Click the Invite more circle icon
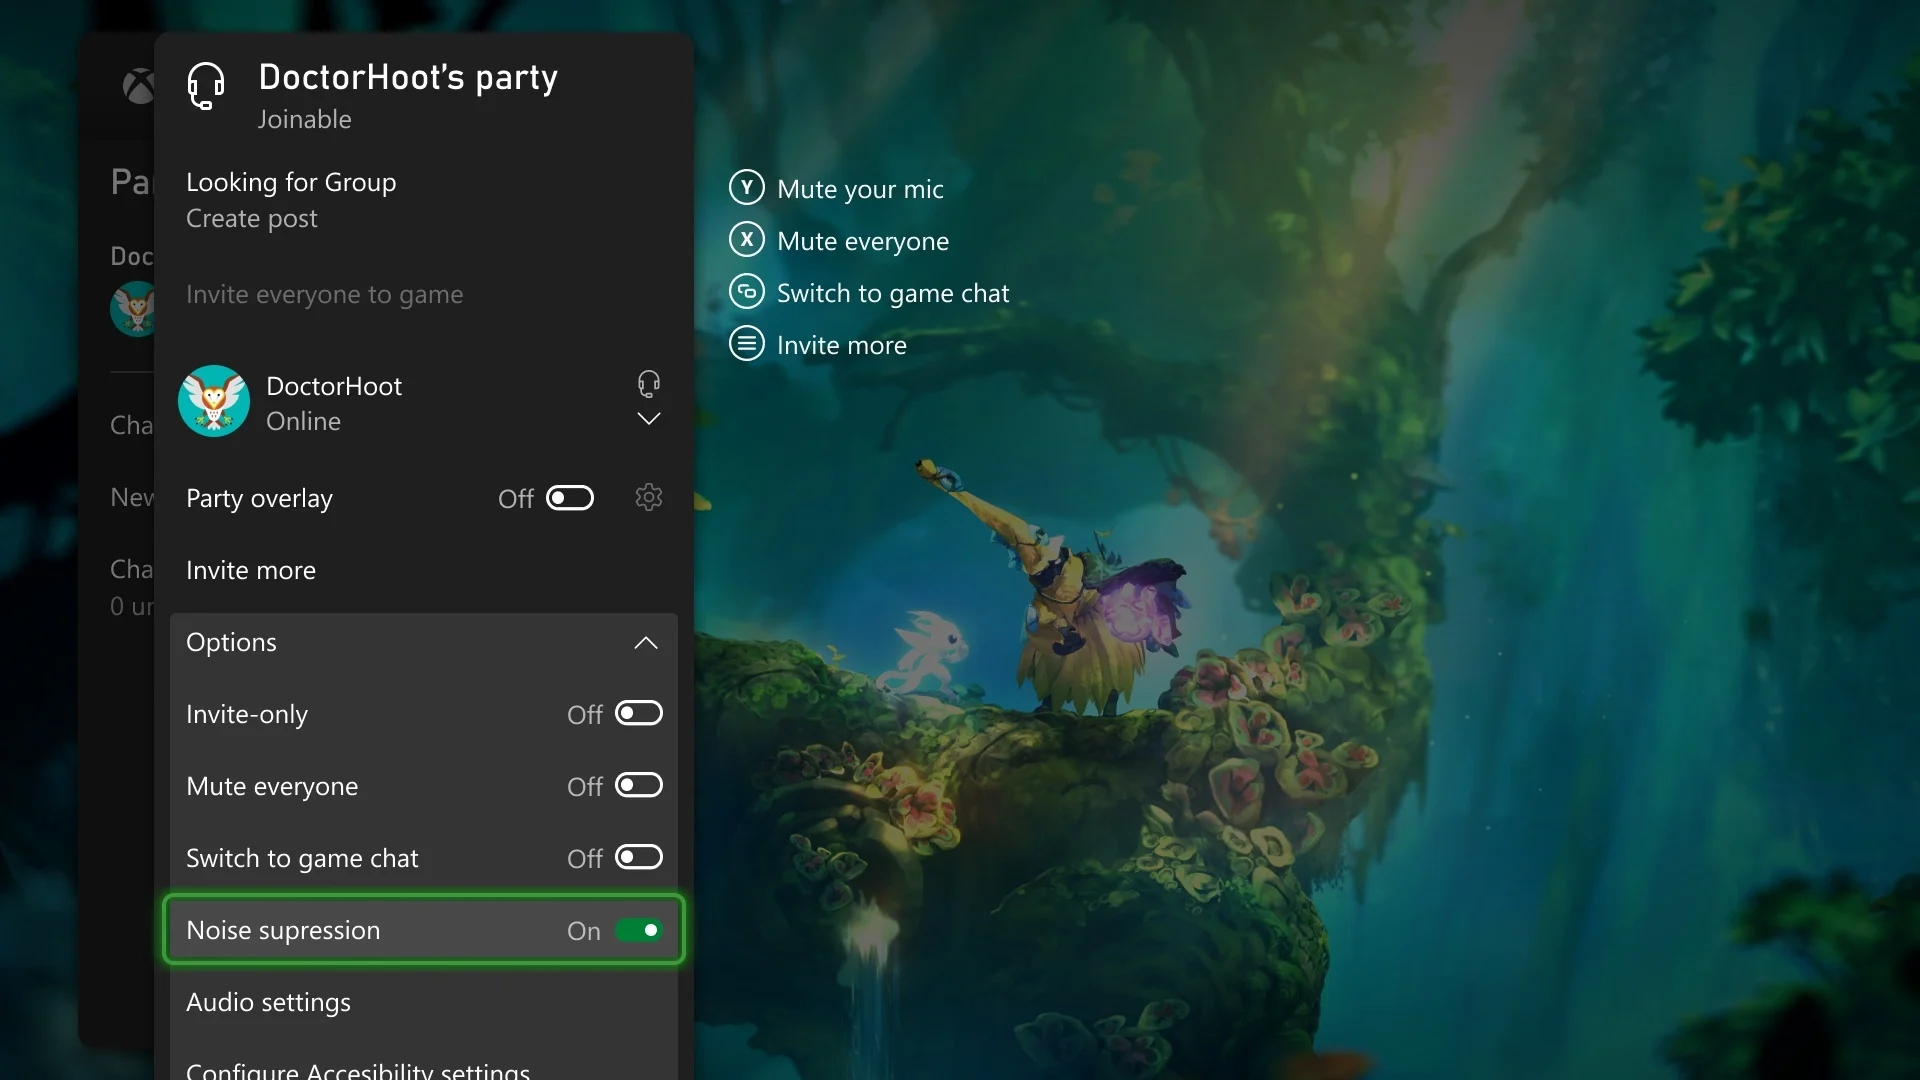Screen dimensions: 1920x1080 point(748,343)
